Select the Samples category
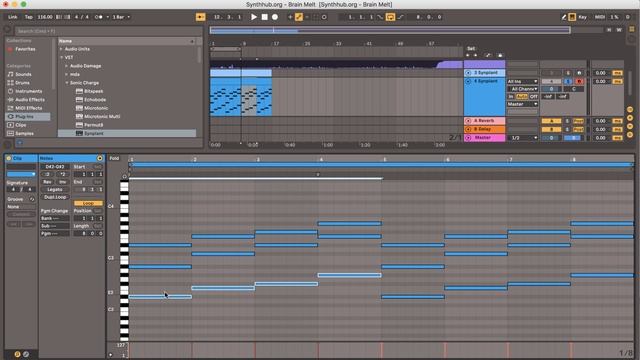640x360 pixels. 20,133
